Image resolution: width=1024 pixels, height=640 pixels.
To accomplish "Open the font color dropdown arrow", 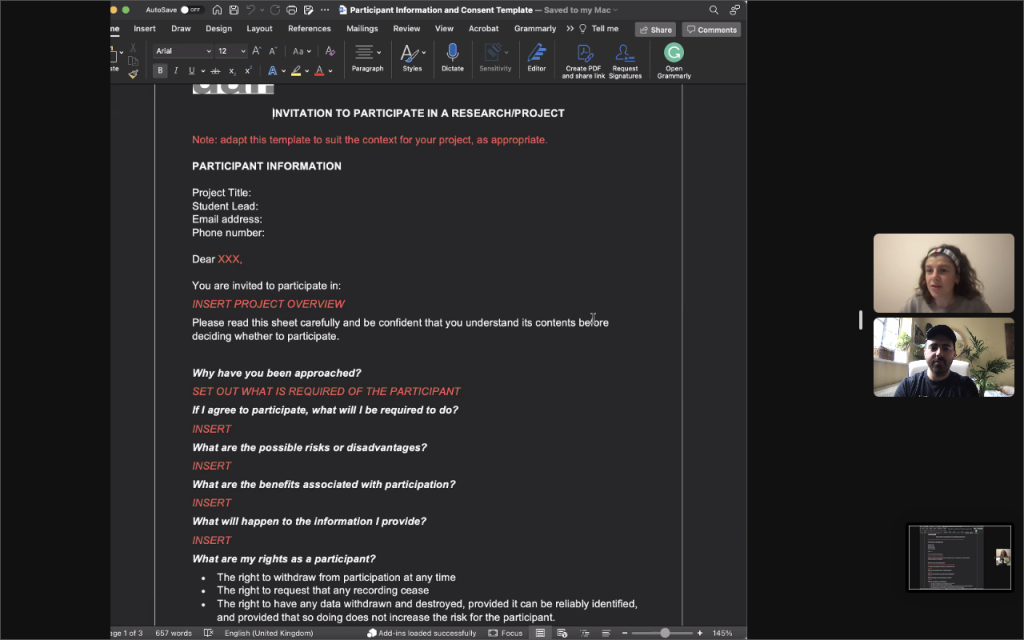I will coord(330,71).
